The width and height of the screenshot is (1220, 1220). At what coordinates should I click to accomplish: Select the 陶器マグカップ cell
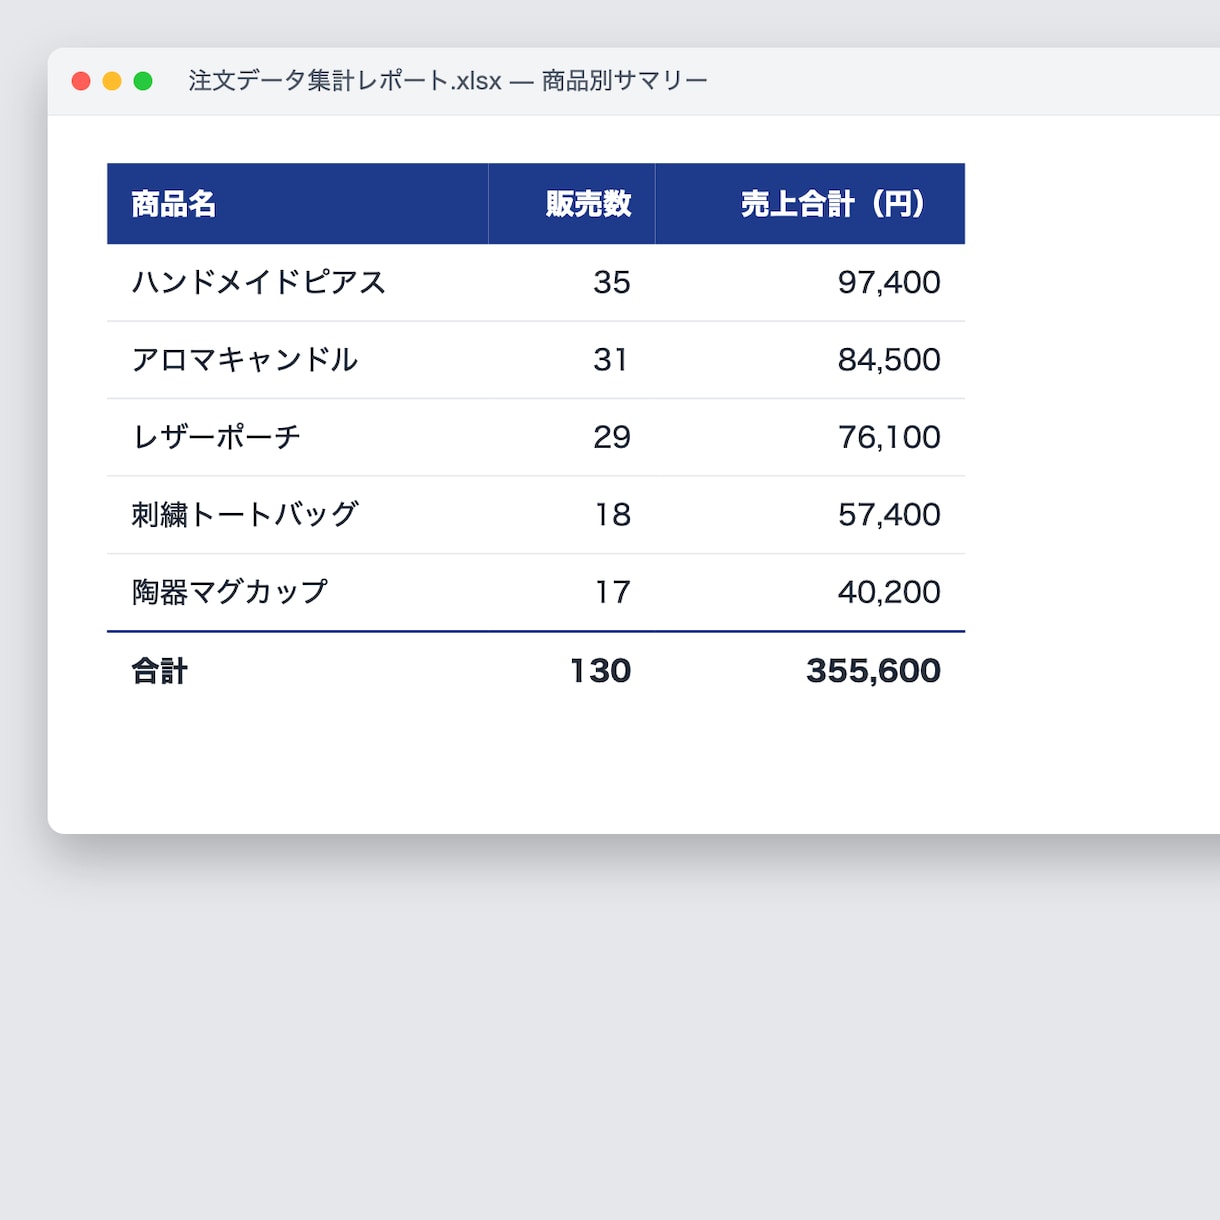[297, 592]
